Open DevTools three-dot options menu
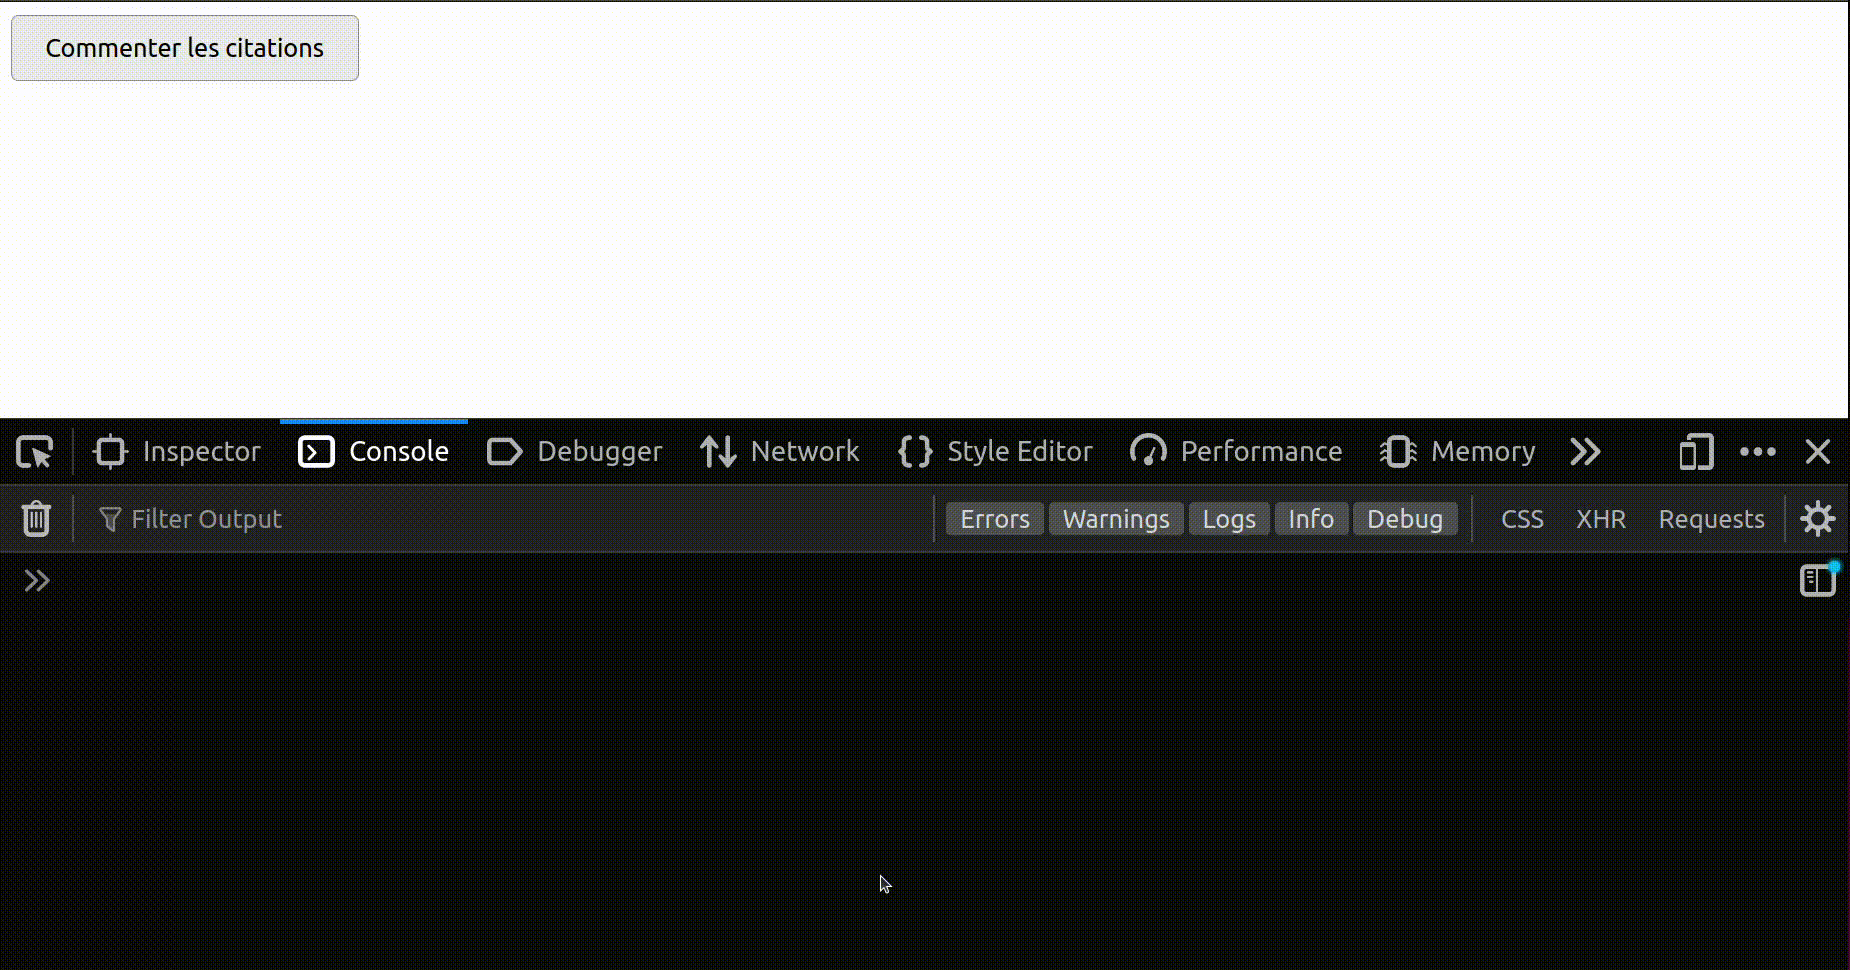Viewport: 1850px width, 970px height. point(1757,452)
